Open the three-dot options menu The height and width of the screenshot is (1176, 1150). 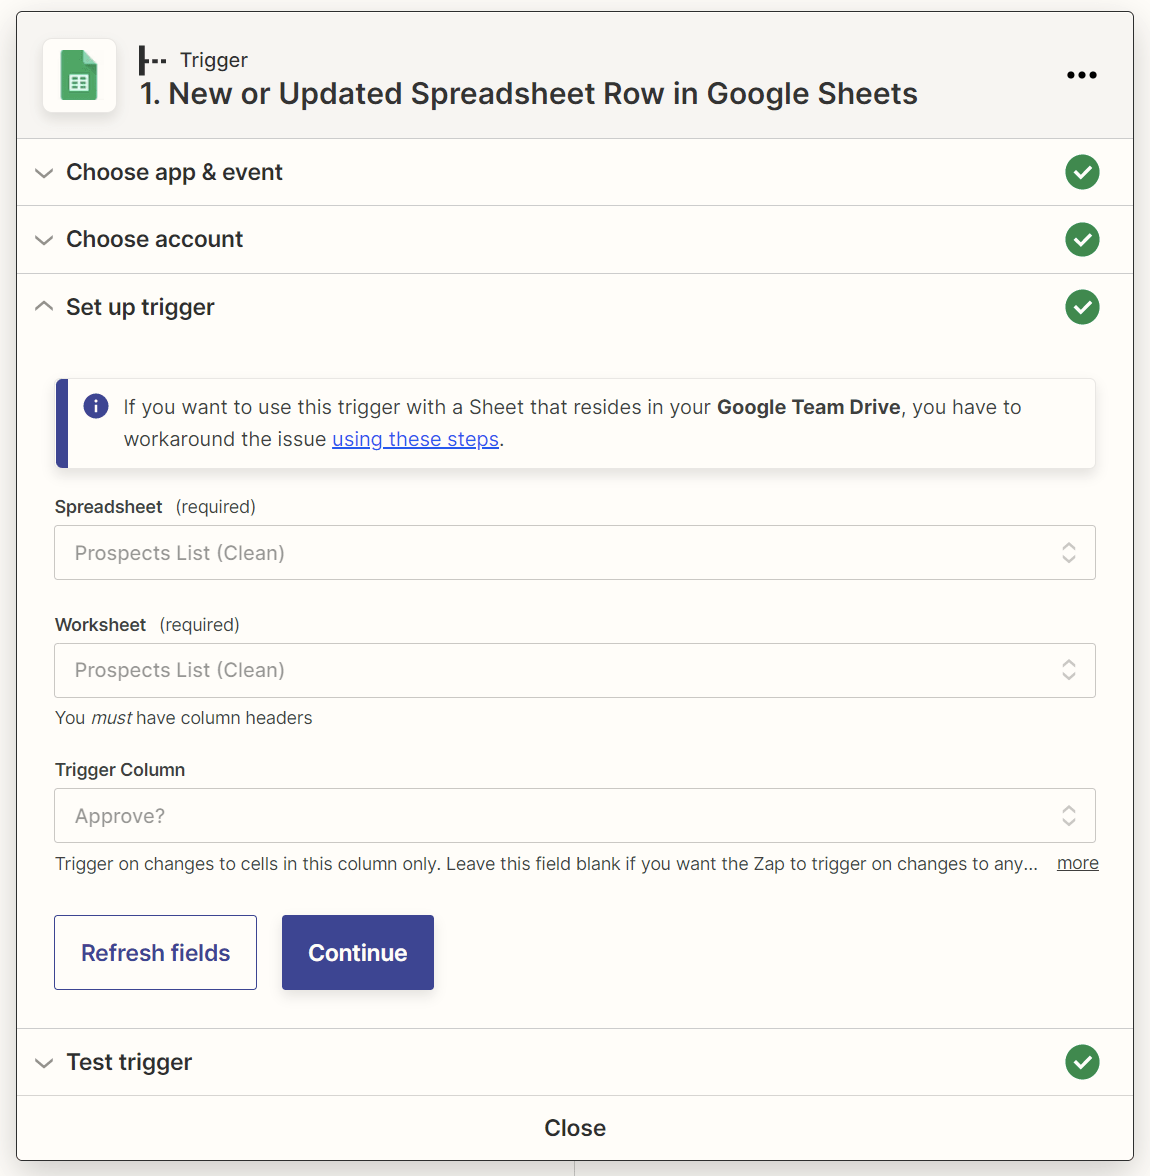click(x=1082, y=75)
